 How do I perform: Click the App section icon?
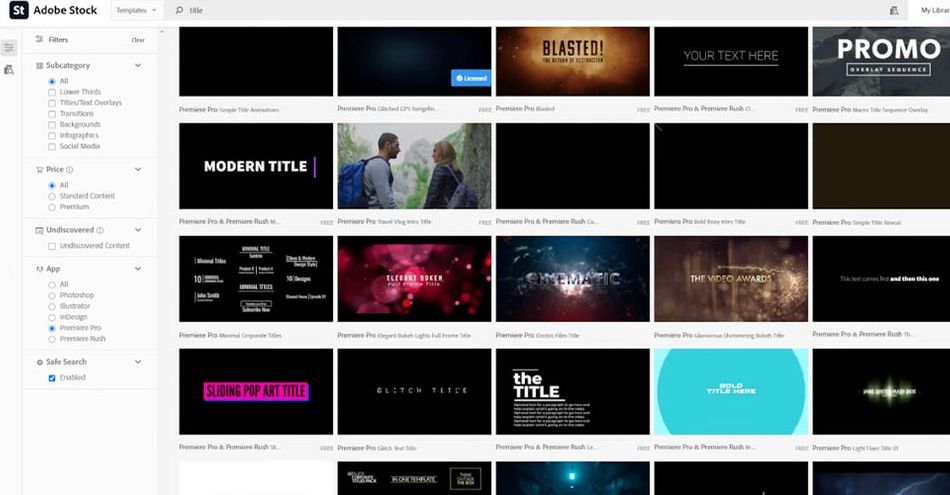[39, 269]
